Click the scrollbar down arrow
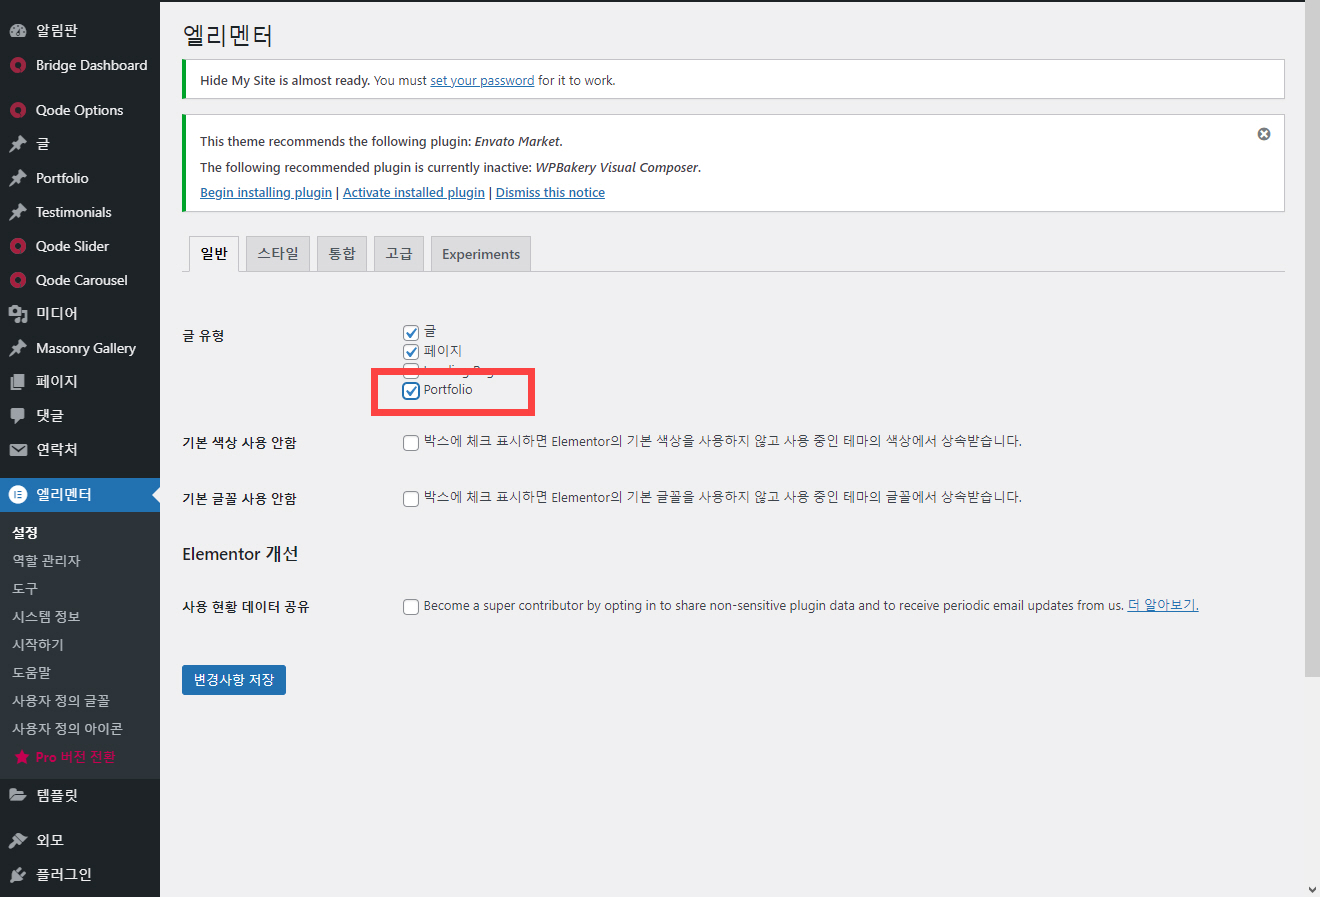 [x=1312, y=888]
